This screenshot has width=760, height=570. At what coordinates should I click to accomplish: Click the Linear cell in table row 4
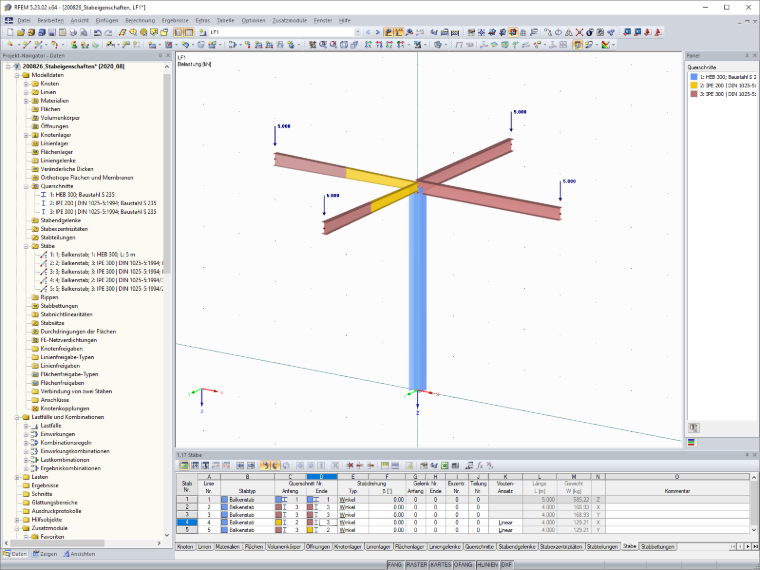(x=505, y=522)
